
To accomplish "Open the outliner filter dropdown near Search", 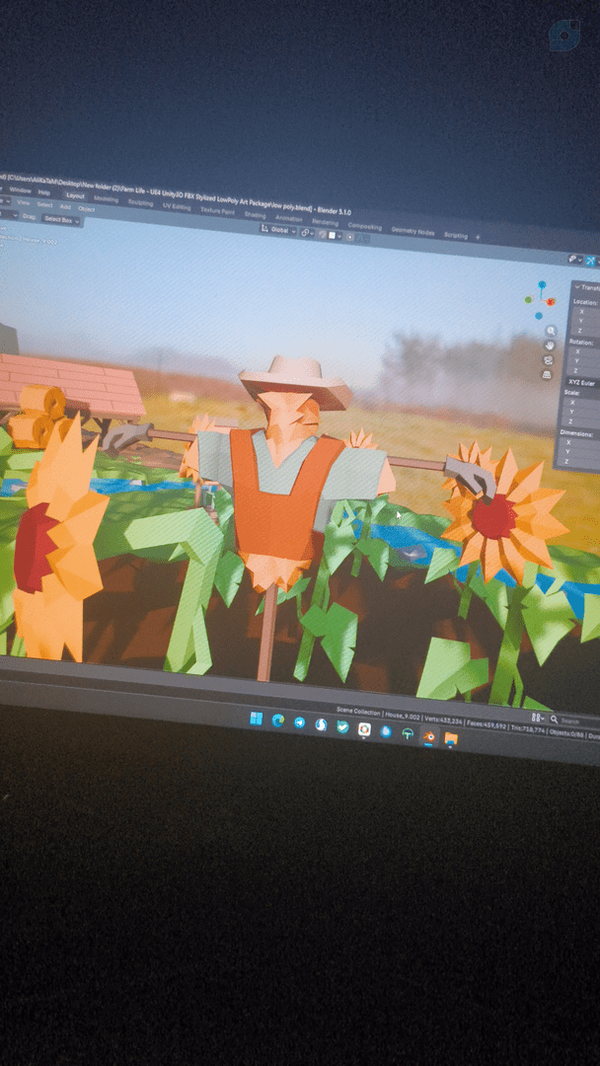I will pos(539,718).
